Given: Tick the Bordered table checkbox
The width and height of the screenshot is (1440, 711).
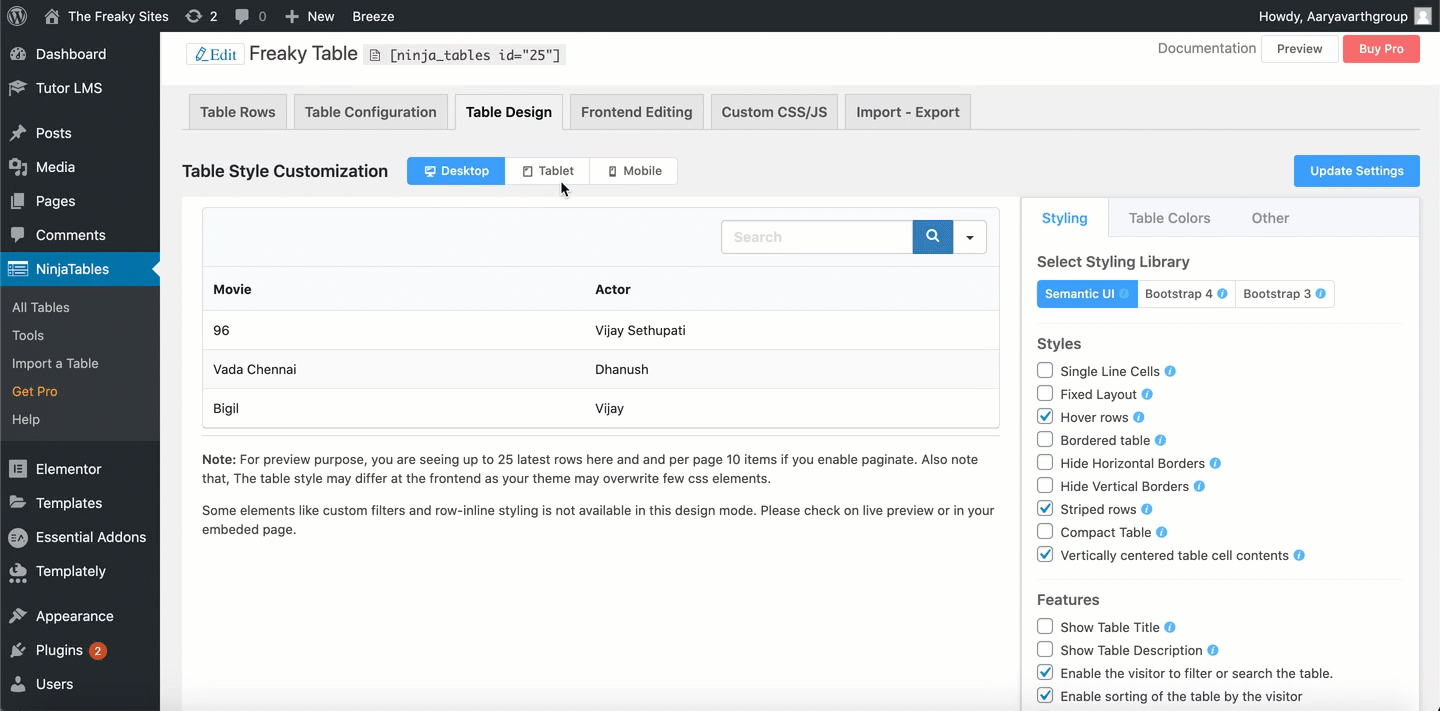Looking at the screenshot, I should pos(1045,440).
